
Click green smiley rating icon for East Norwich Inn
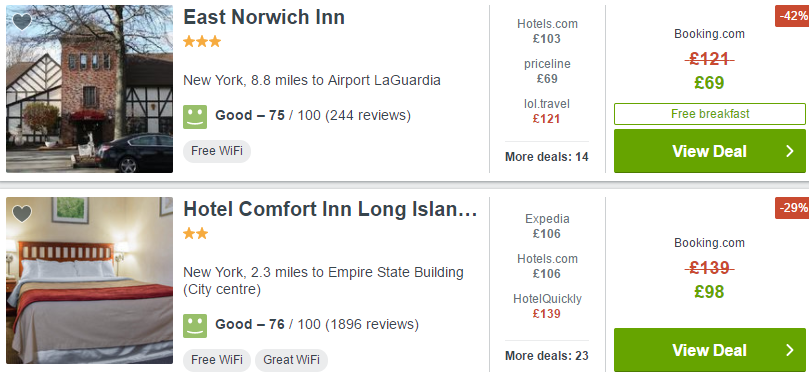[195, 117]
